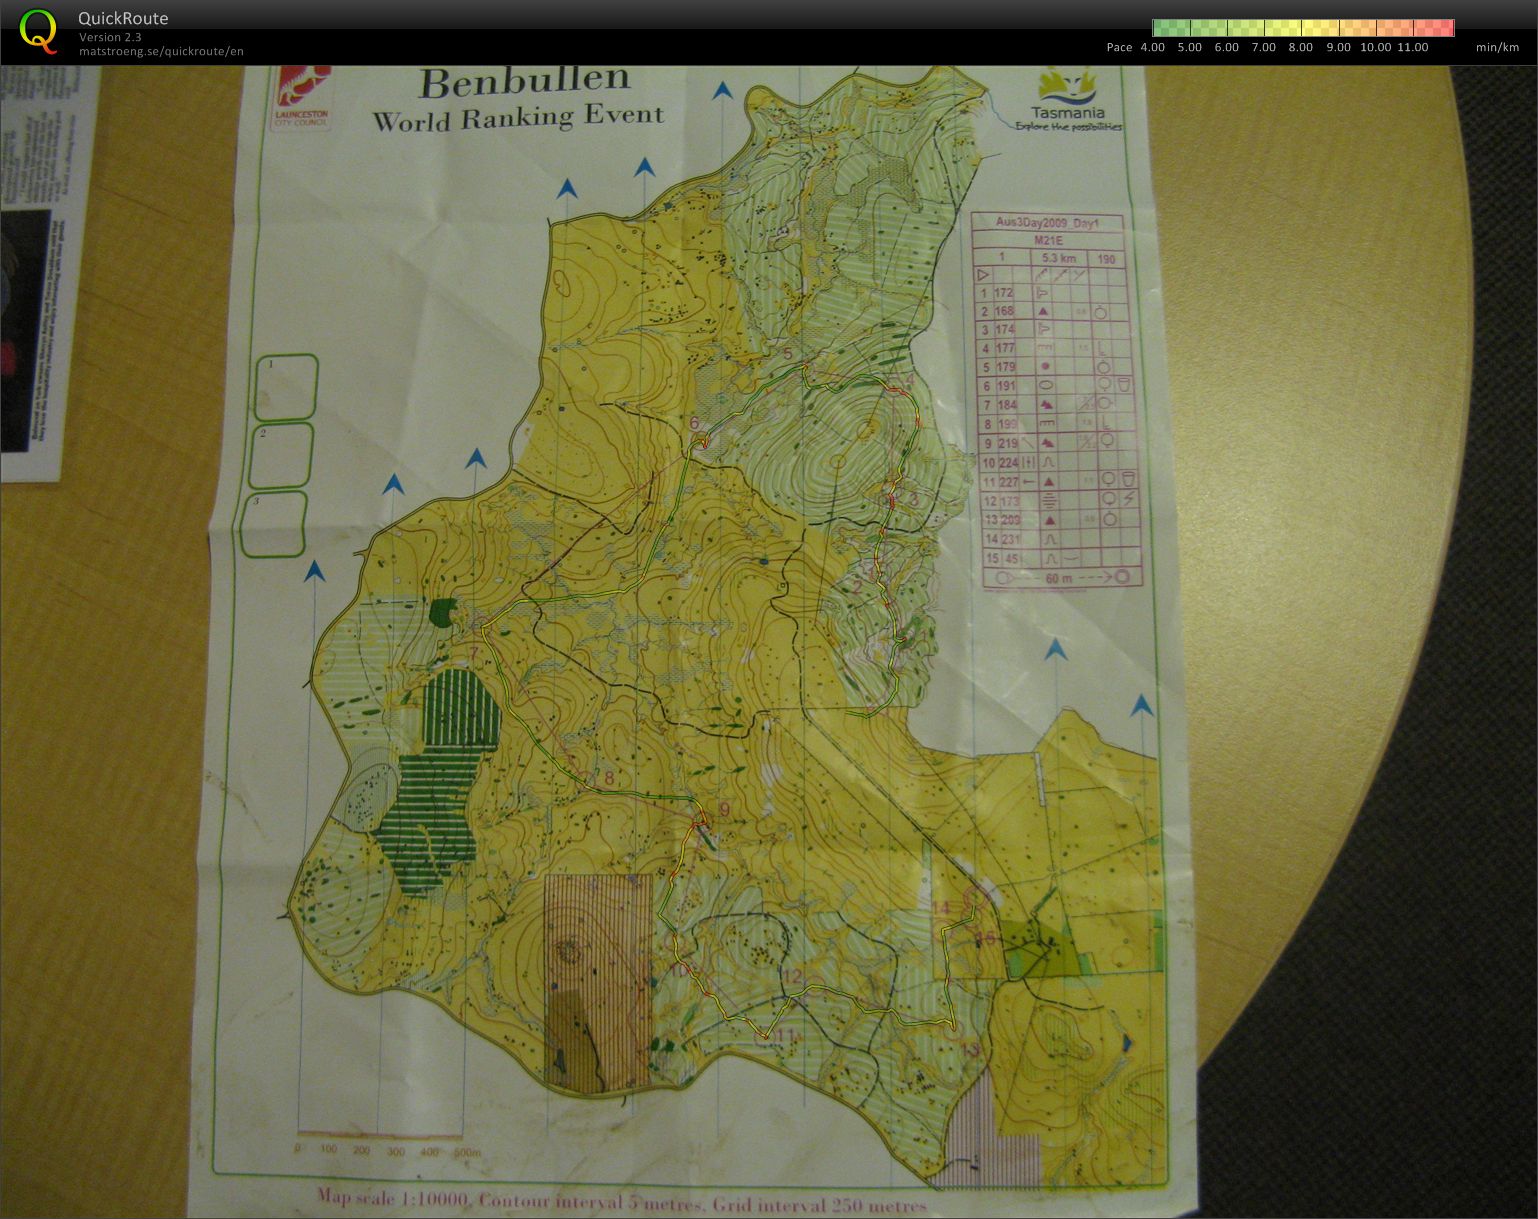This screenshot has height=1219, width=1538.
Task: Click the 500m scale bar label
Action: 466,1152
